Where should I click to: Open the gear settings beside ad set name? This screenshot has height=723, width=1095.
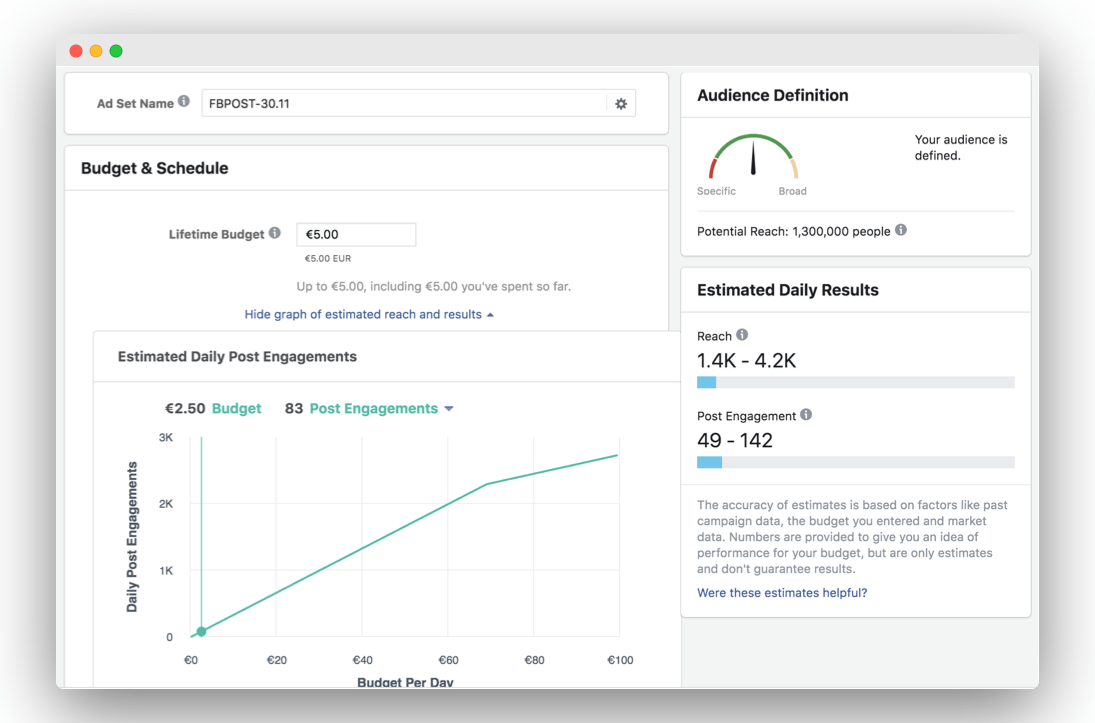pyautogui.click(x=621, y=103)
